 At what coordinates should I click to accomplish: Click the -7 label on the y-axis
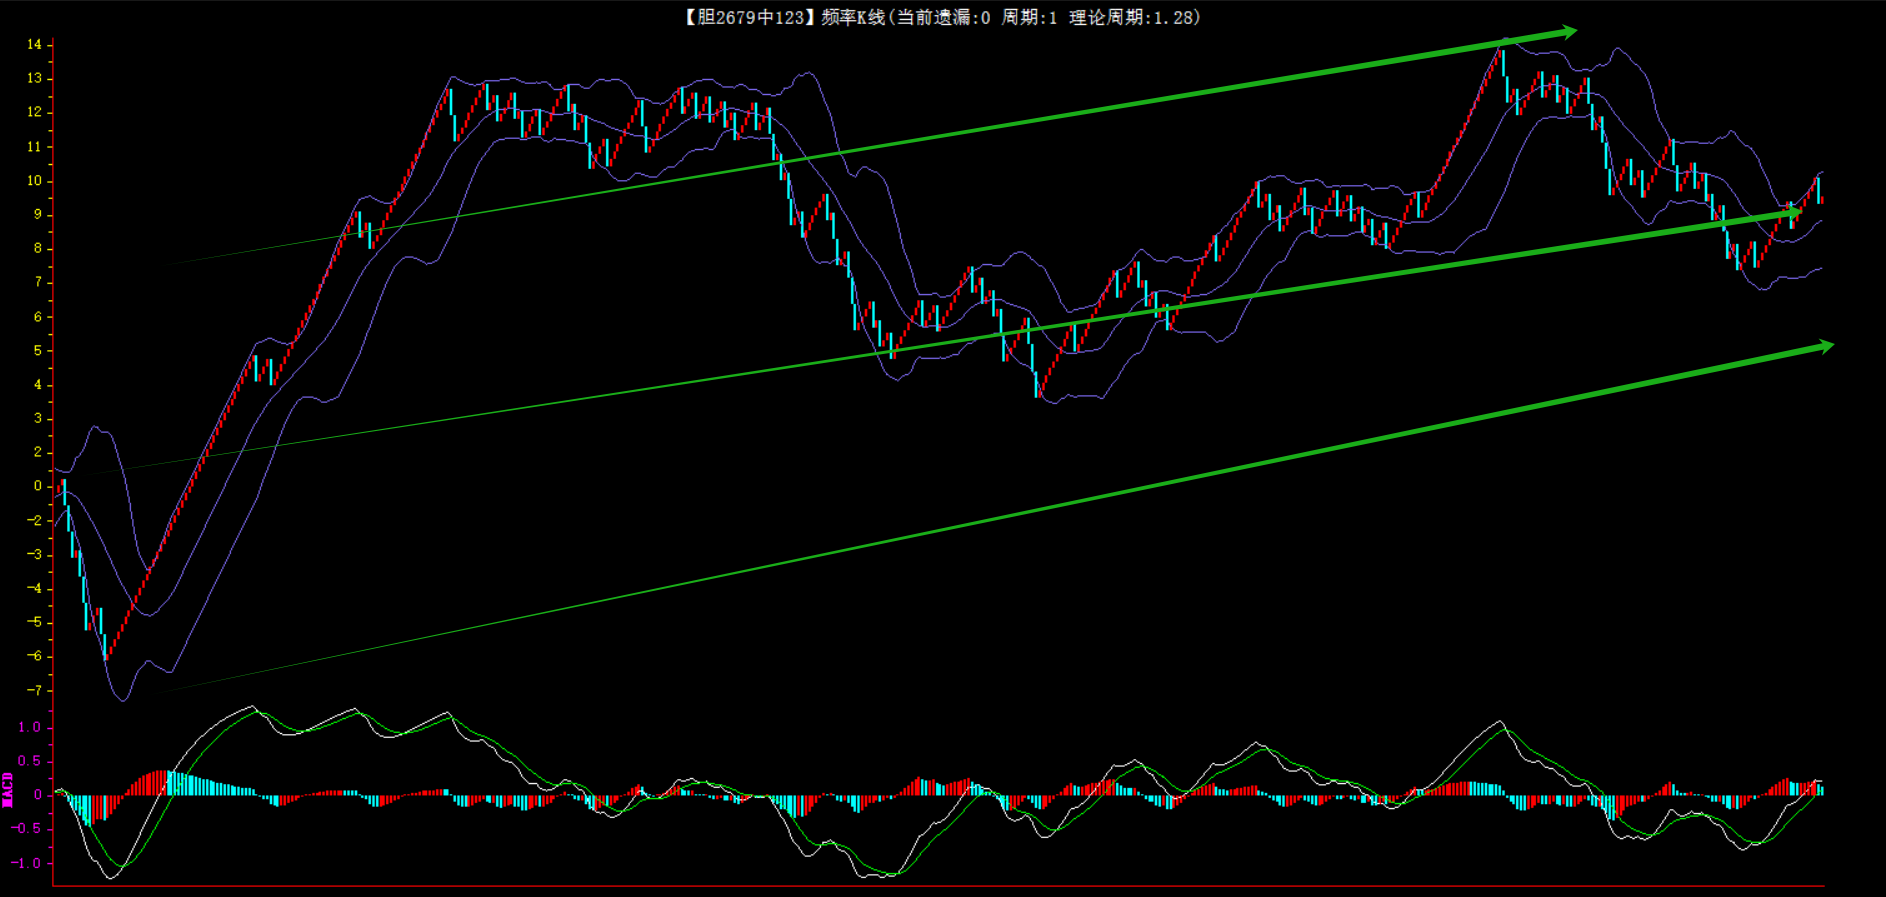35,690
